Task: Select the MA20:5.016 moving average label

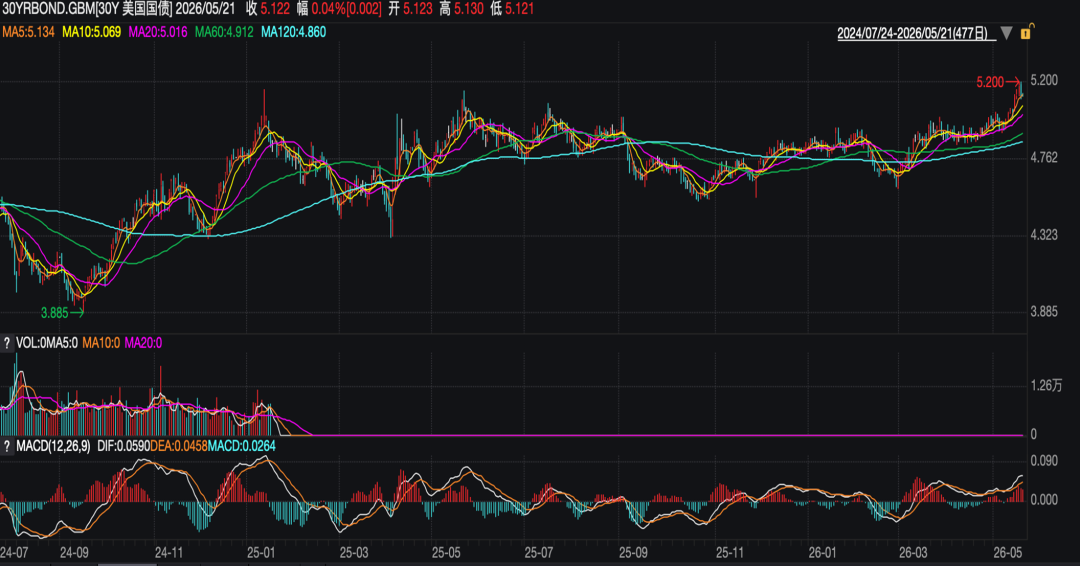Action: tap(158, 32)
